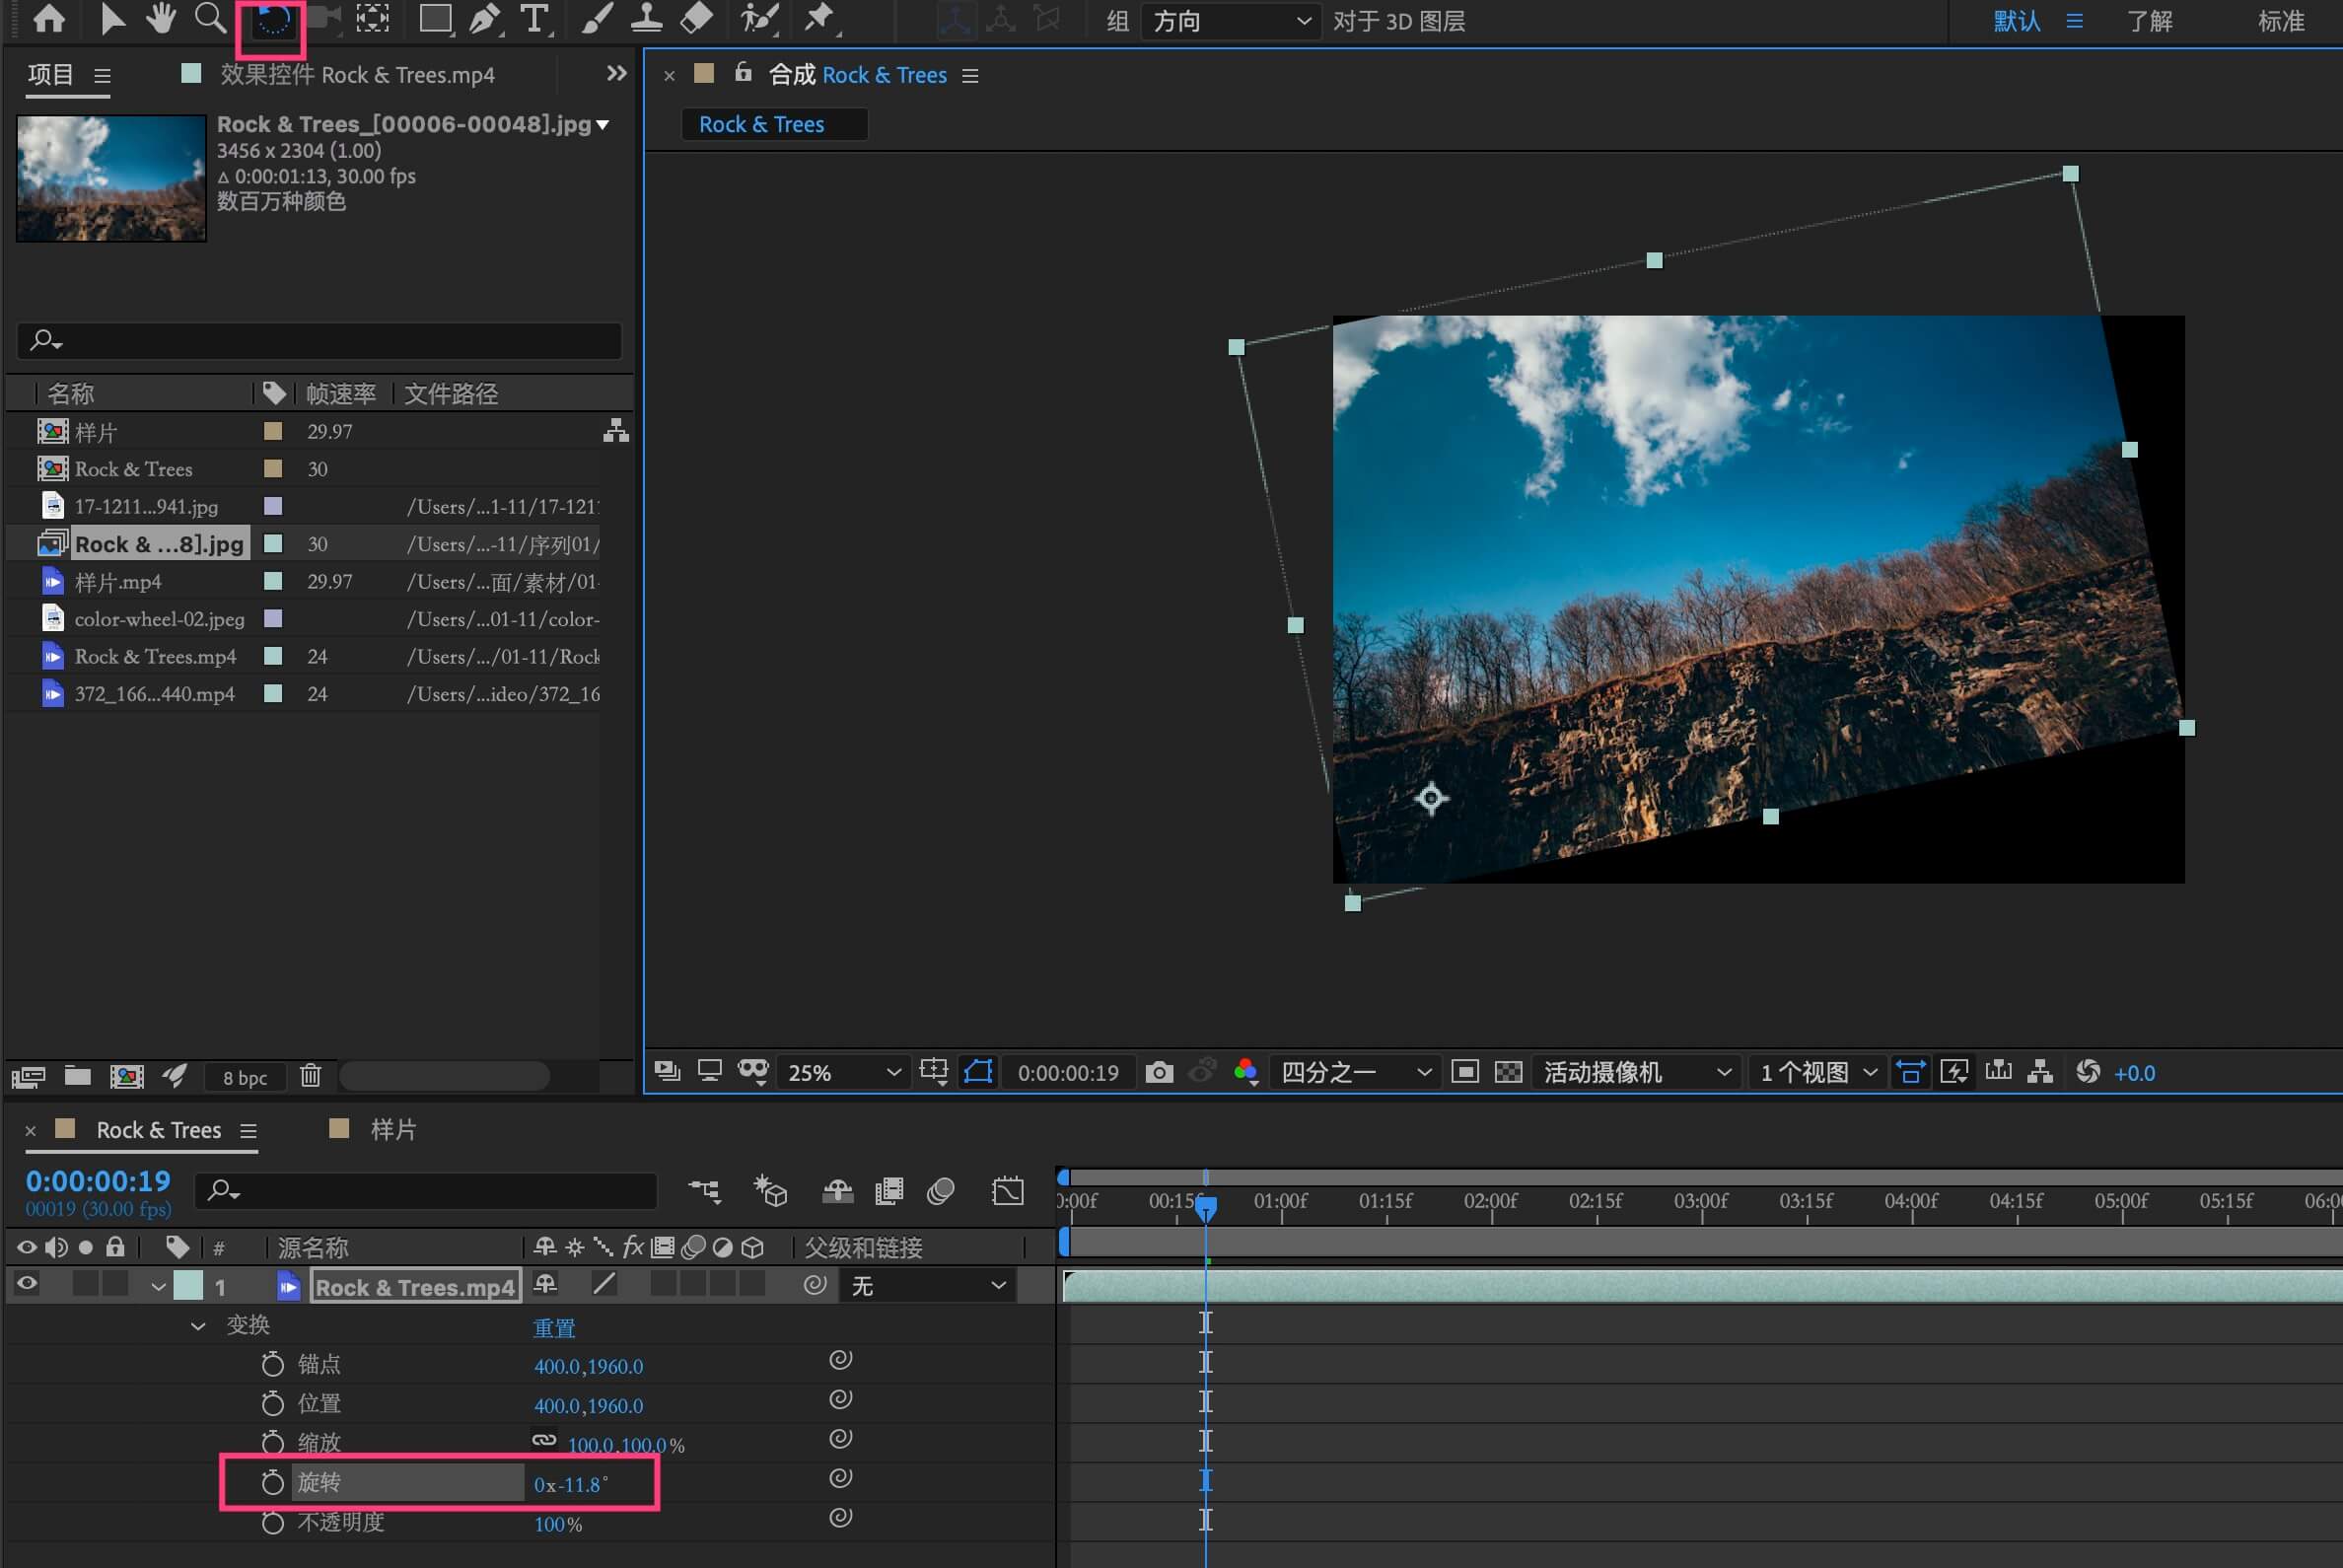Select the Type tool
The height and width of the screenshot is (1568, 2343).
point(534,18)
